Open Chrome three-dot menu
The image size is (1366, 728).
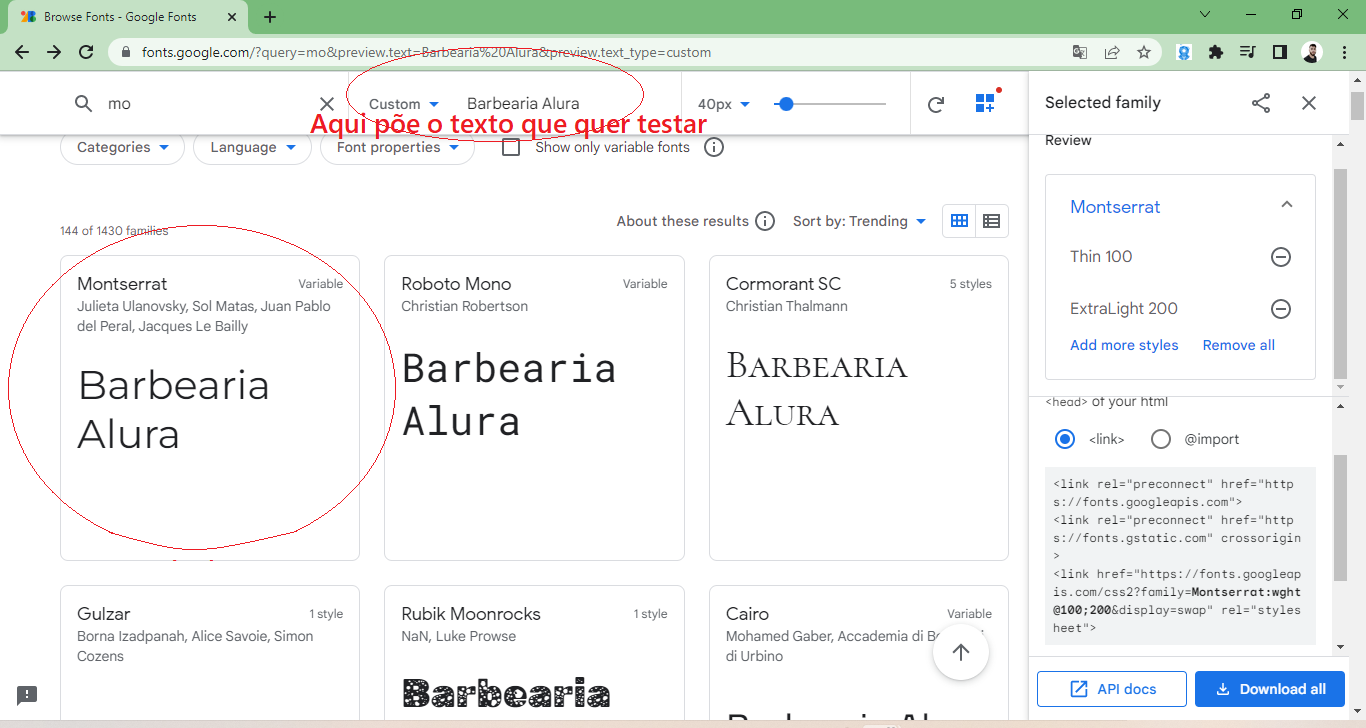coord(1344,52)
